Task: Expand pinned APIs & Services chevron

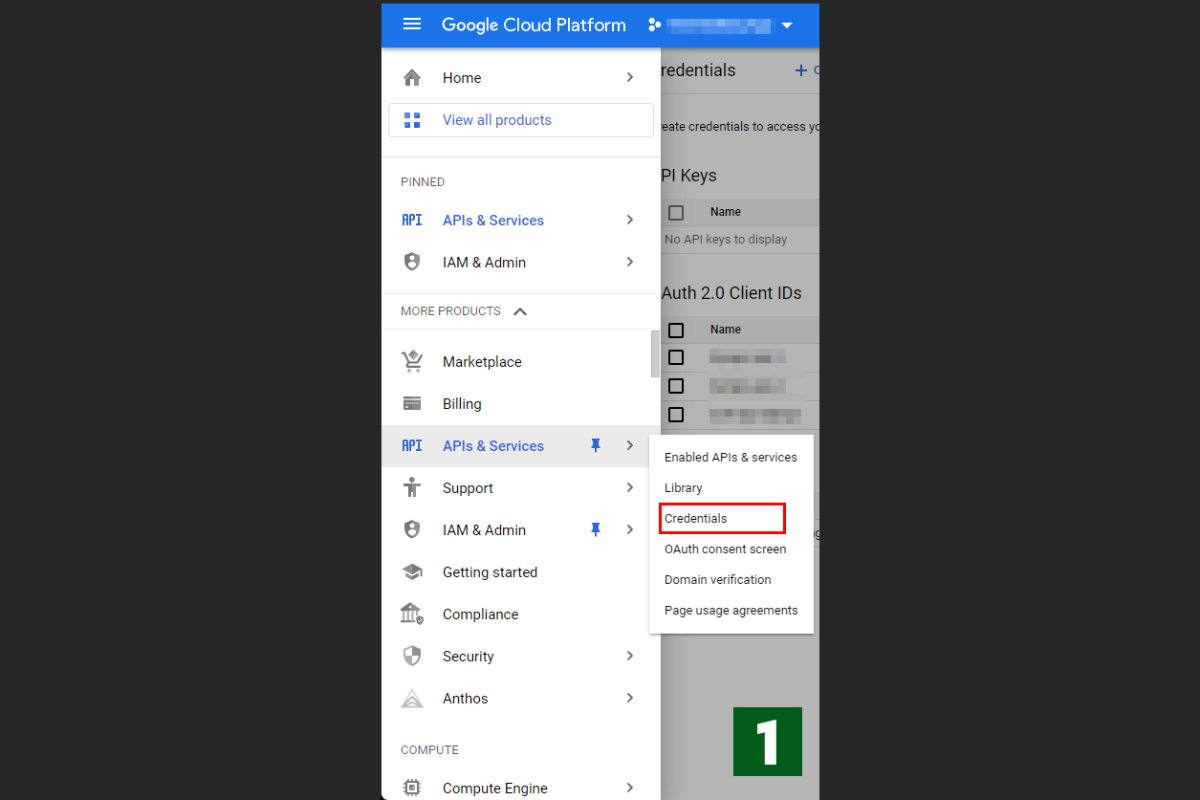Action: pyautogui.click(x=630, y=220)
